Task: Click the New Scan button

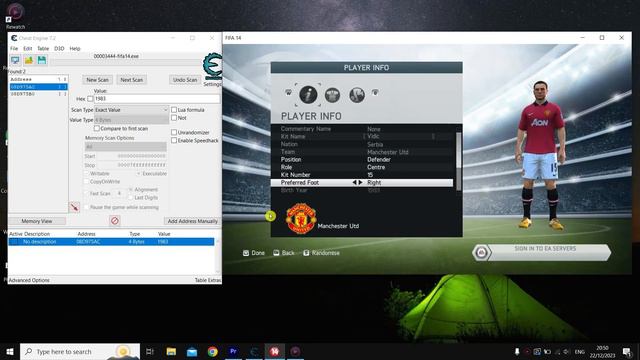Action: click(x=98, y=80)
